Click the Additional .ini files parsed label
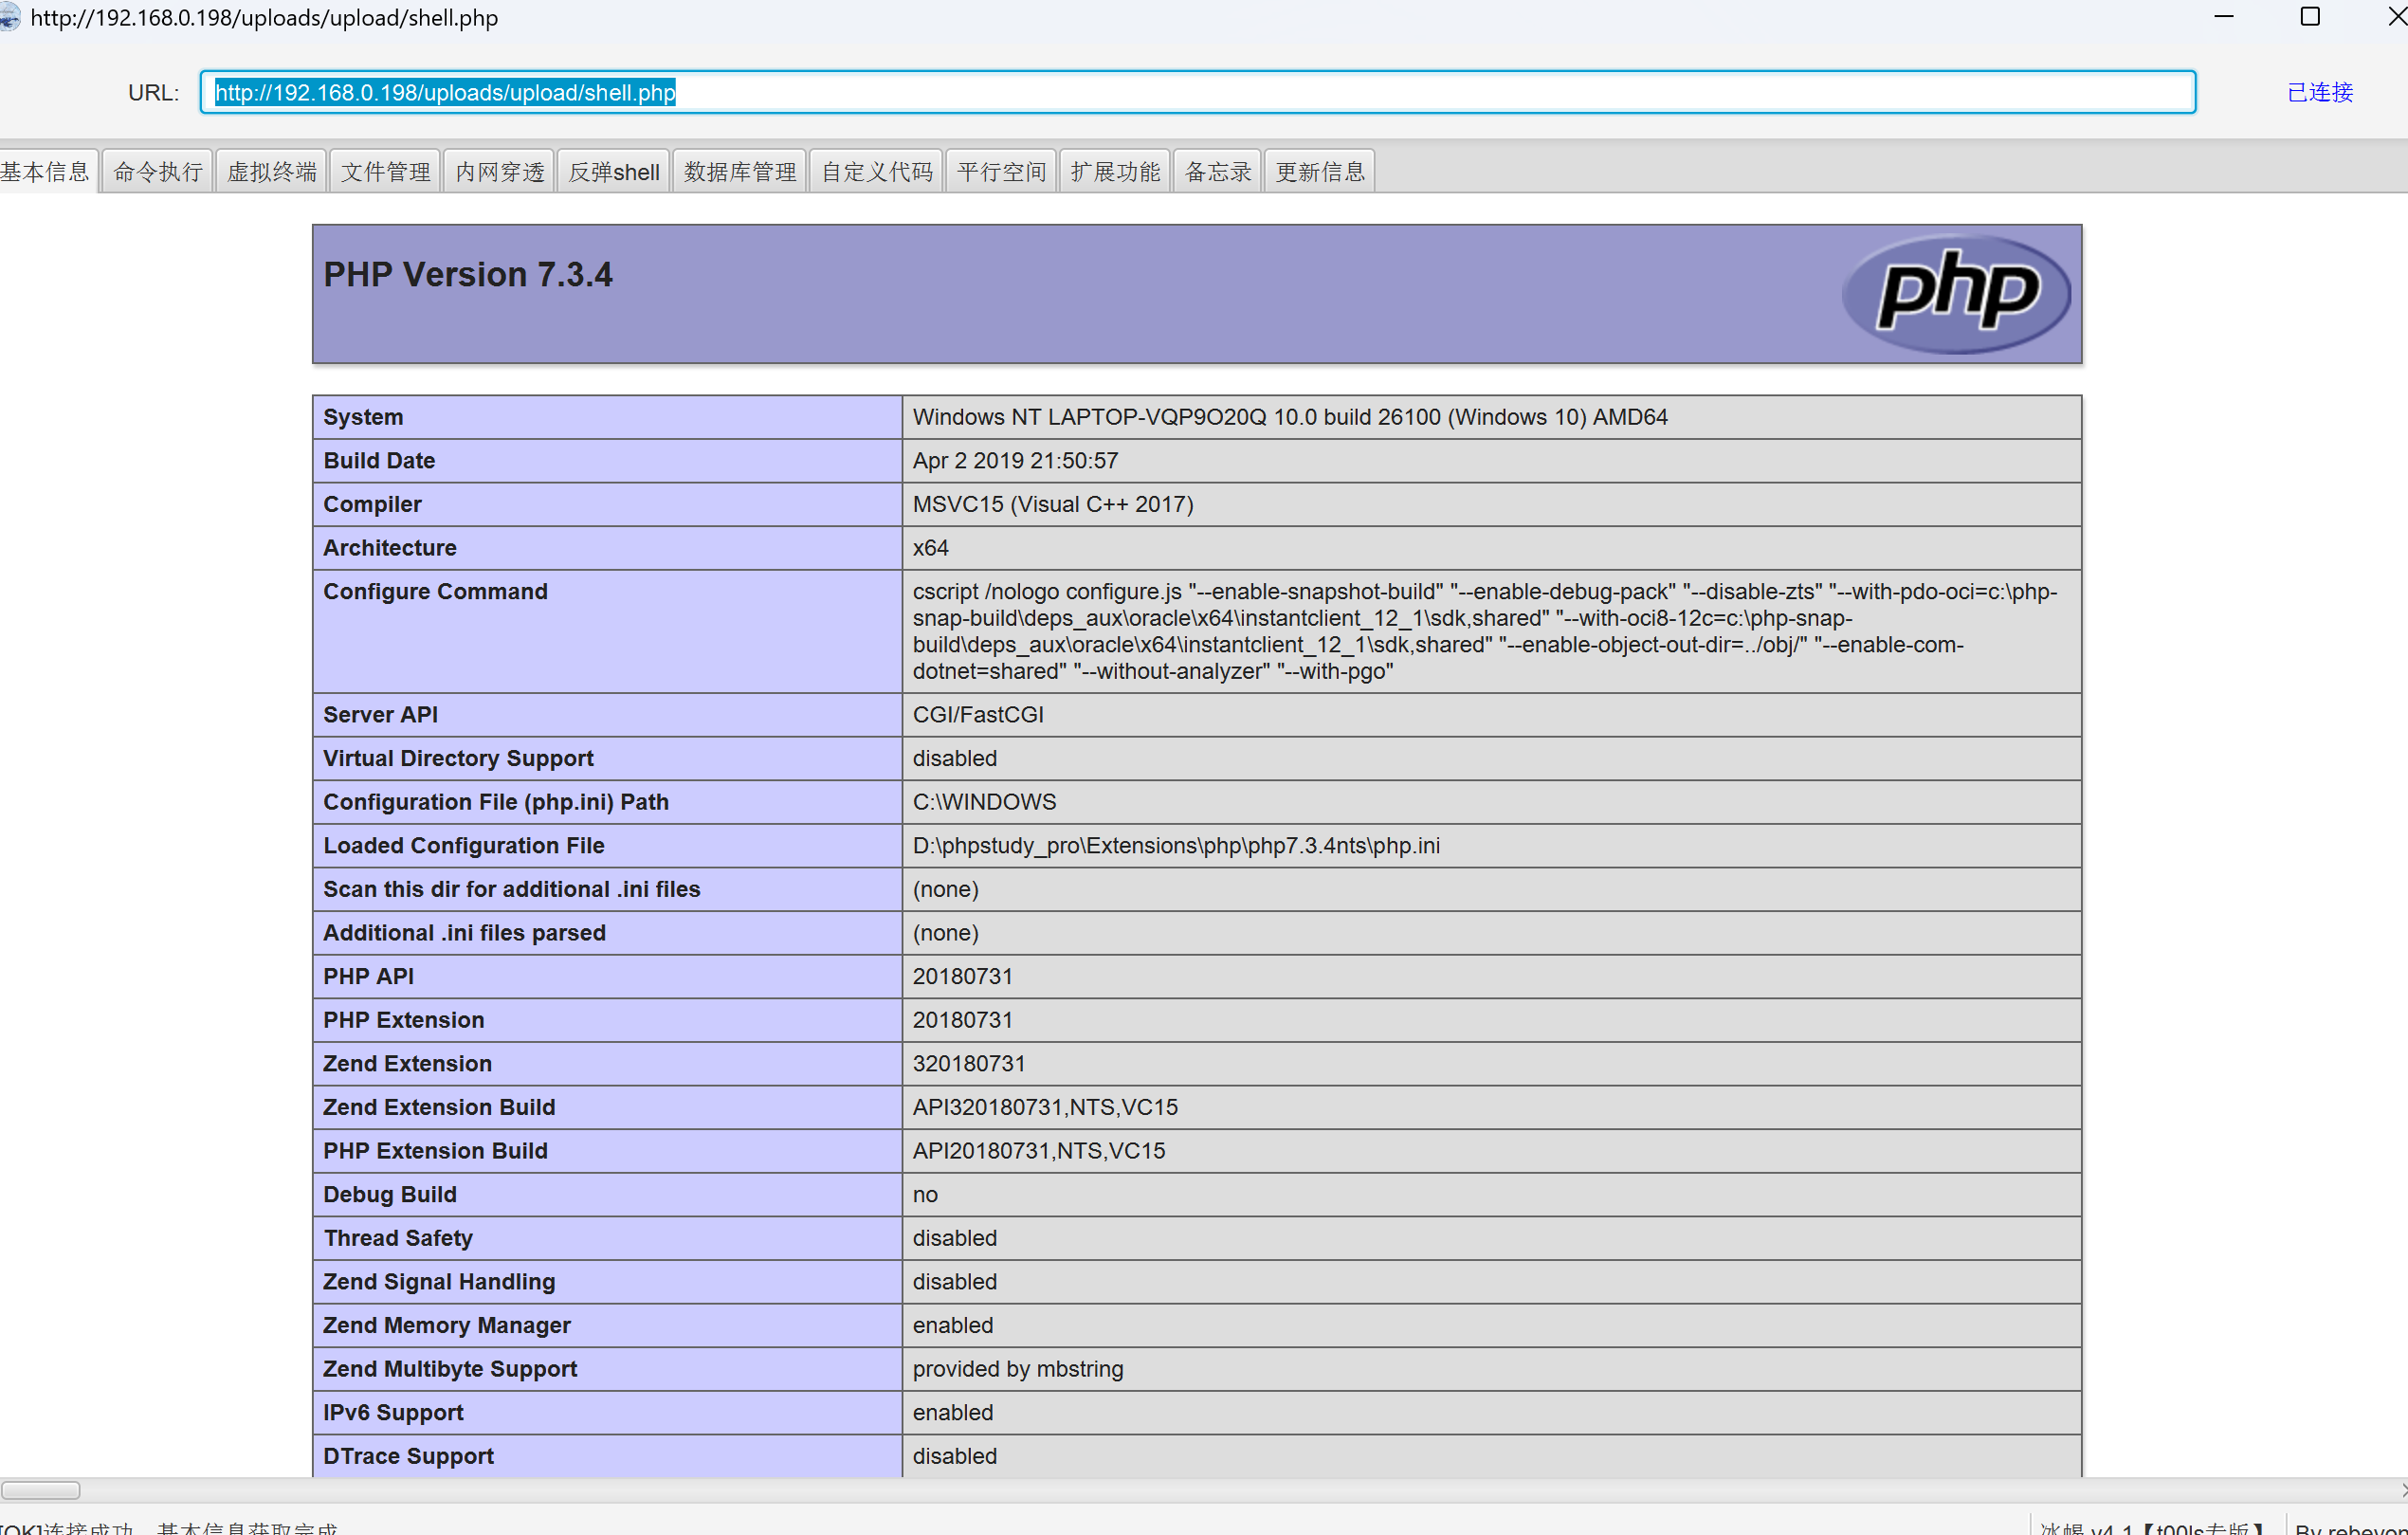Screen dimensions: 2408x1535 point(464,933)
